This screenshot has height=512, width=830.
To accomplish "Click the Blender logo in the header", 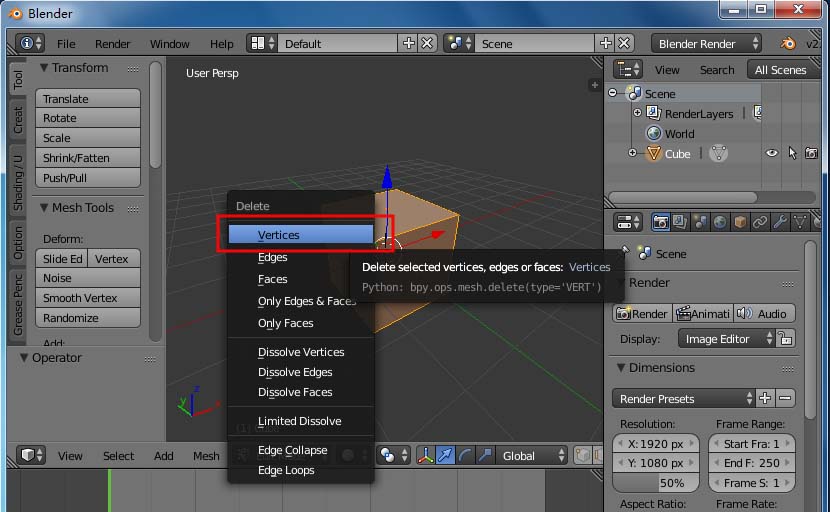I will click(x=788, y=43).
